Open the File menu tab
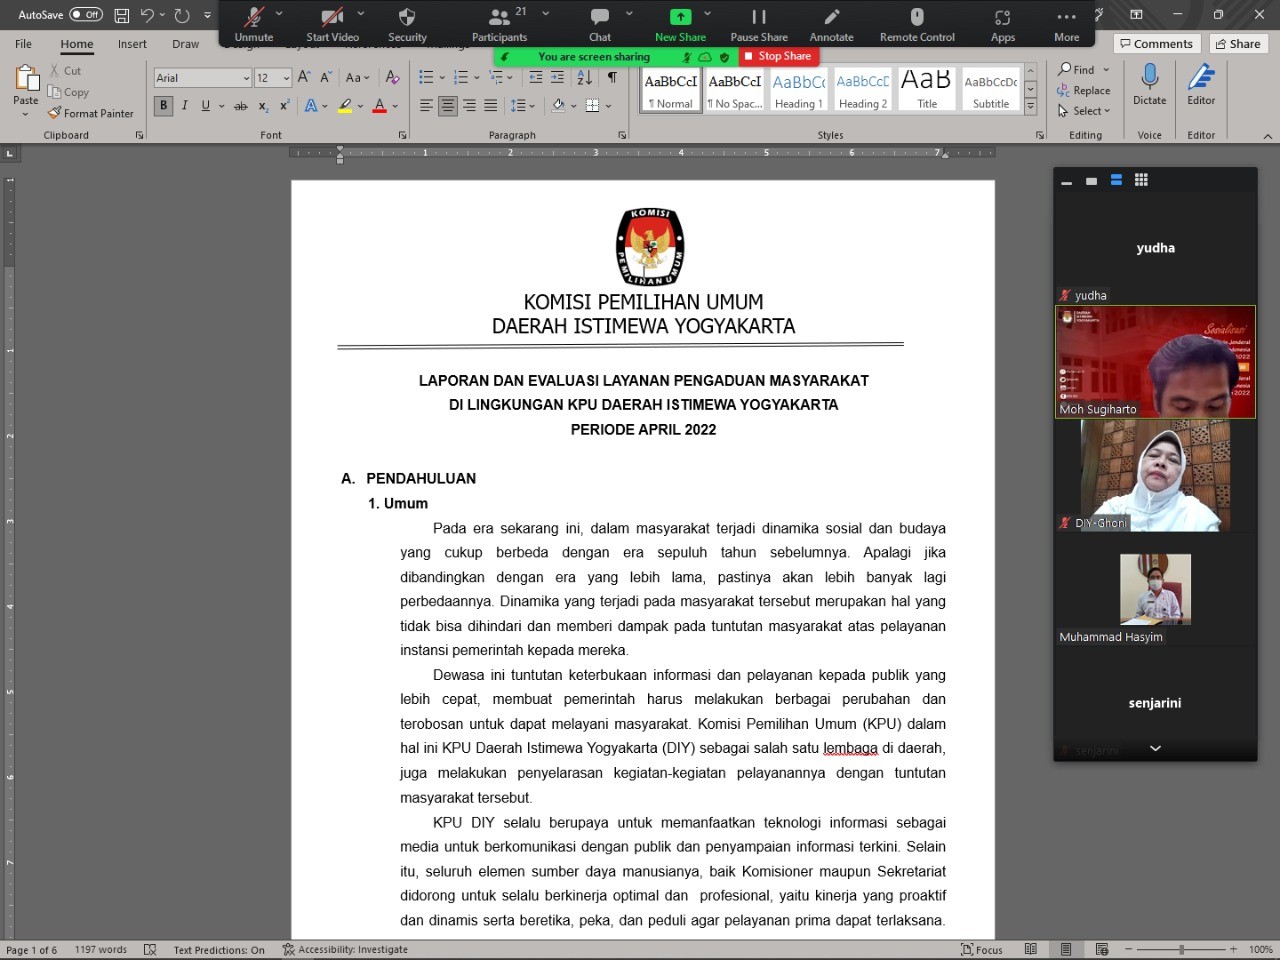 click(23, 44)
